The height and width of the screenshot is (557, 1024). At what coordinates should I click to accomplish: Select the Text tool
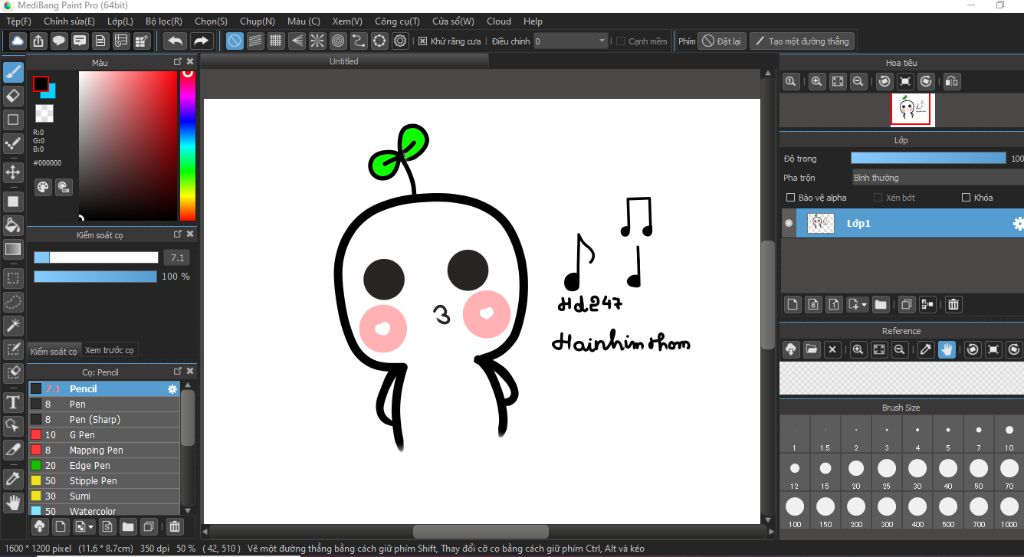(x=13, y=402)
